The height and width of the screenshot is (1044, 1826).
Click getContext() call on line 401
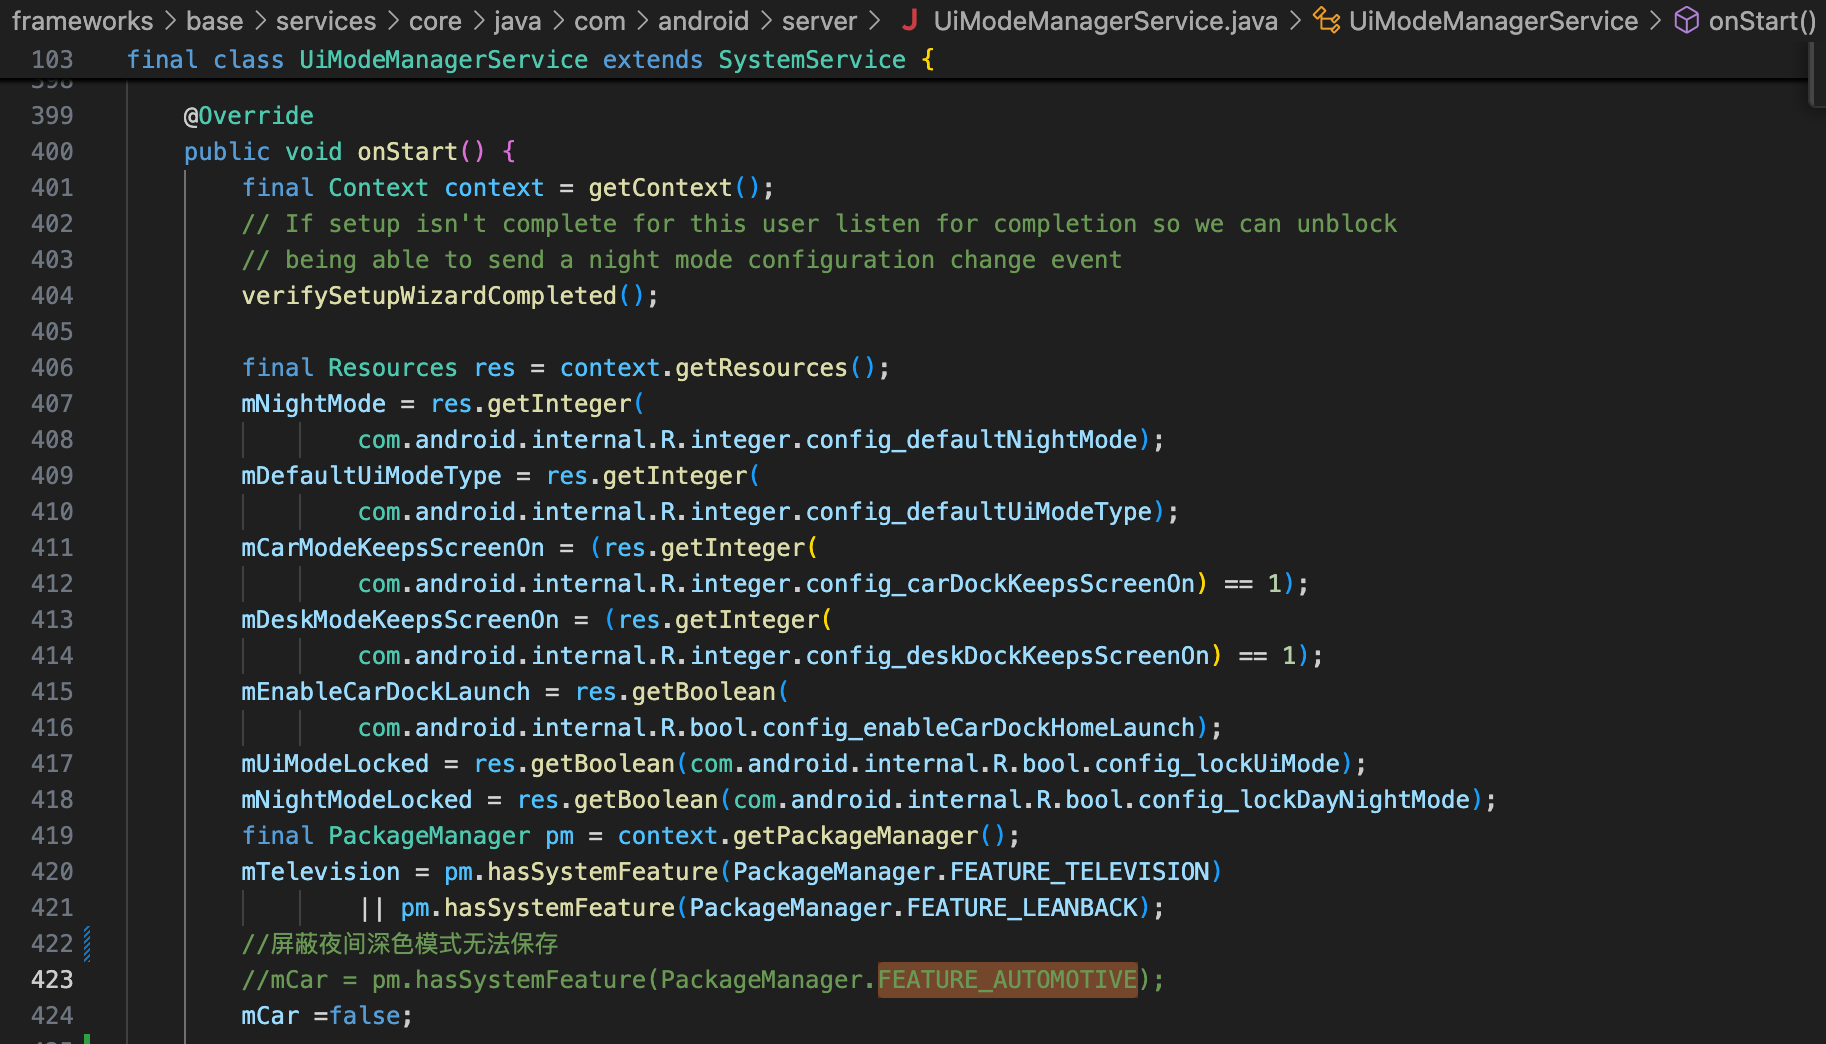pos(674,188)
